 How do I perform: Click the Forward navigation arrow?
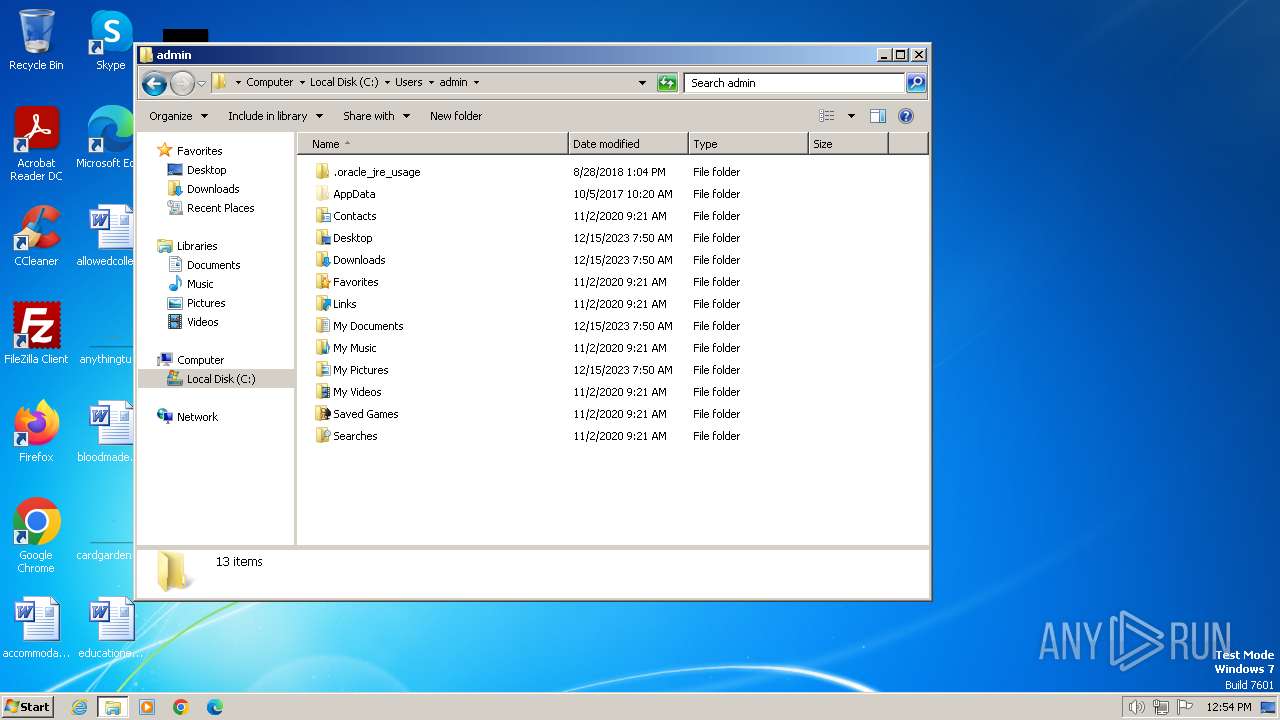tap(182, 83)
